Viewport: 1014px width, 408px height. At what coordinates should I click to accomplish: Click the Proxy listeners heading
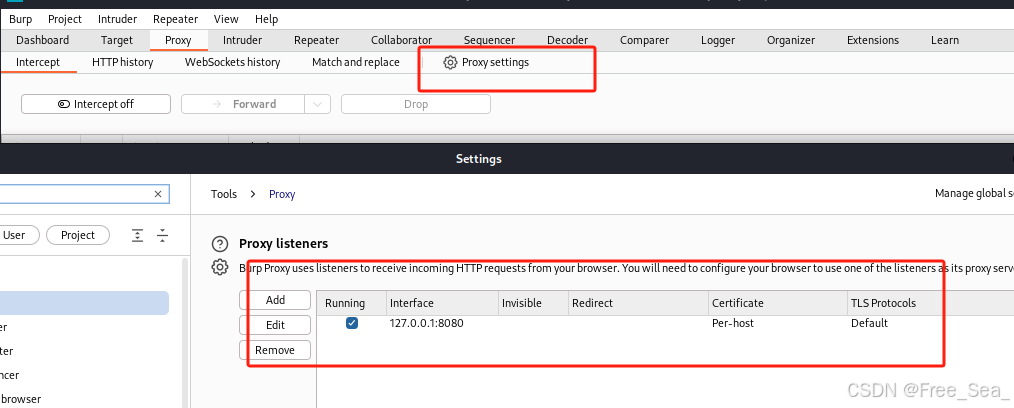283,244
